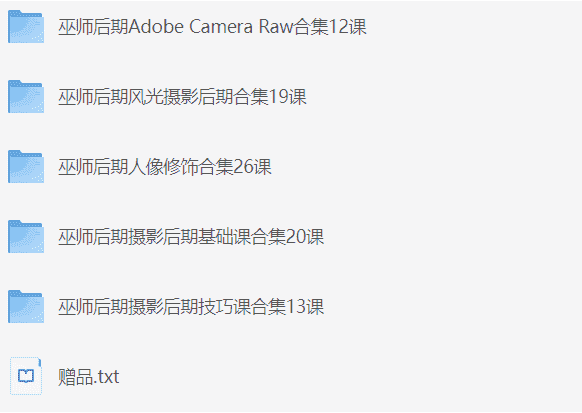Select the 巫师后期人像修饰合集26课 name text

(x=165, y=167)
